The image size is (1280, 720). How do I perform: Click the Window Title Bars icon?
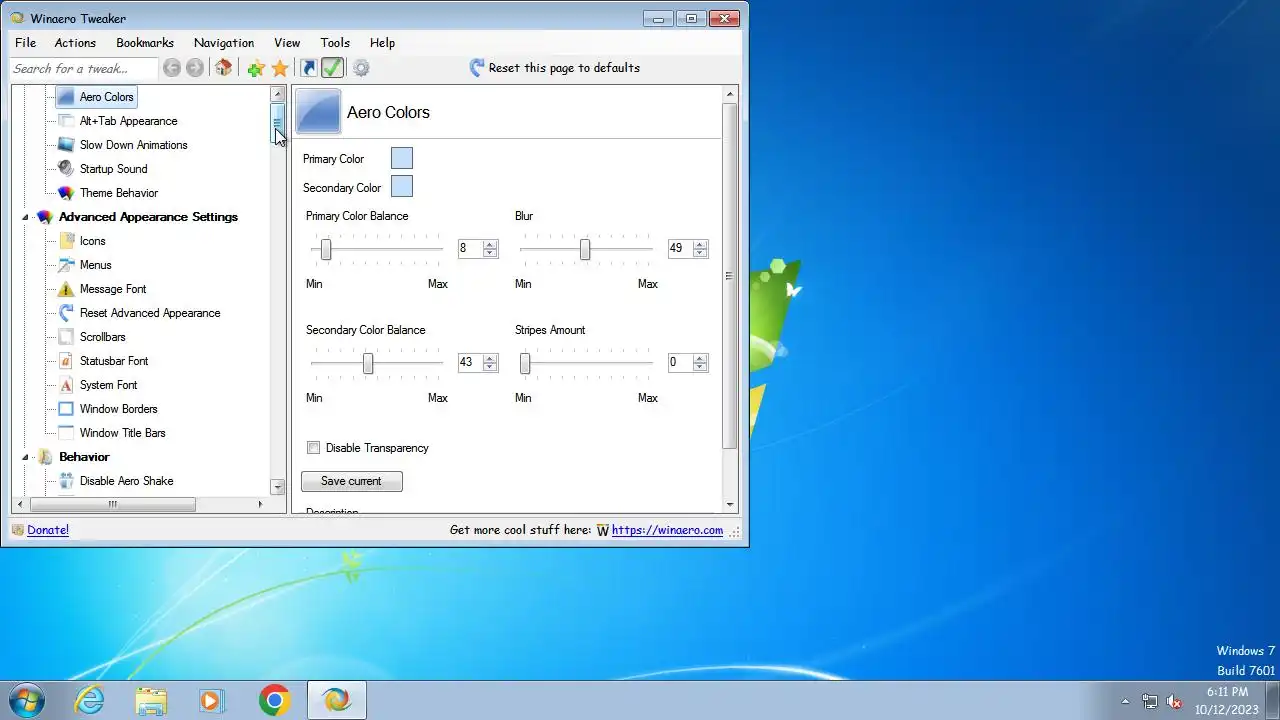coord(65,433)
